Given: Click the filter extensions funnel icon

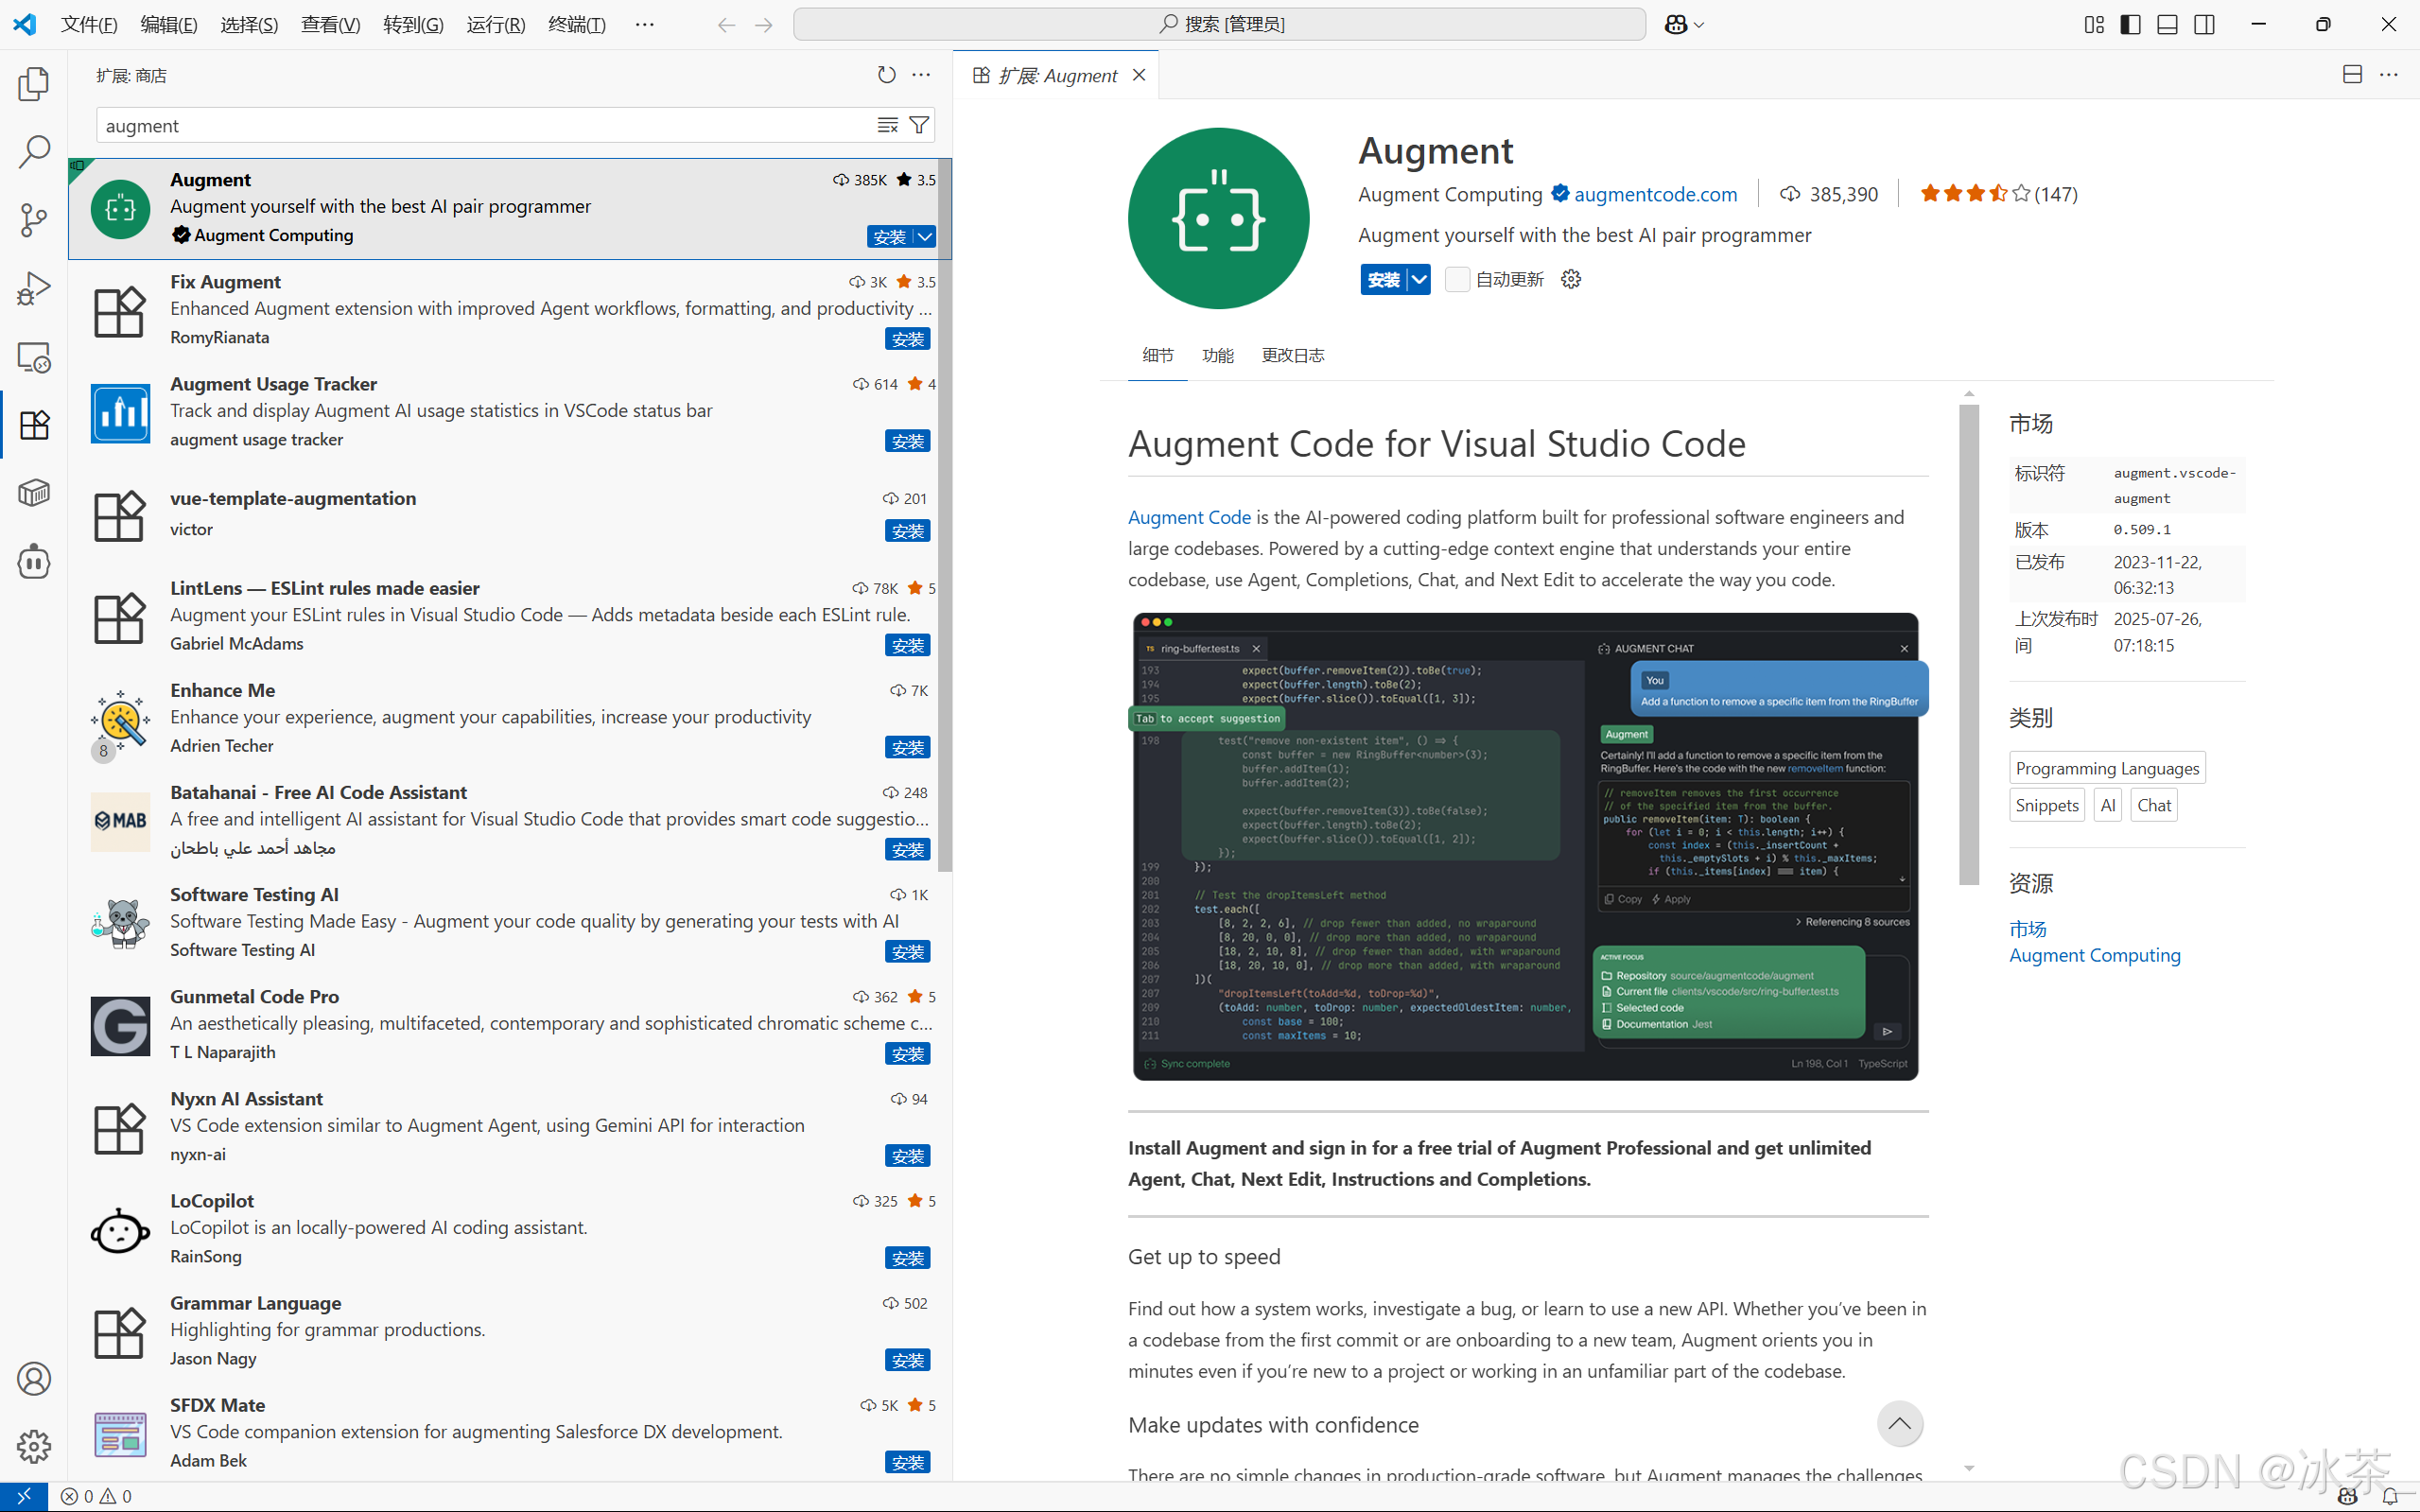Looking at the screenshot, I should 918,125.
